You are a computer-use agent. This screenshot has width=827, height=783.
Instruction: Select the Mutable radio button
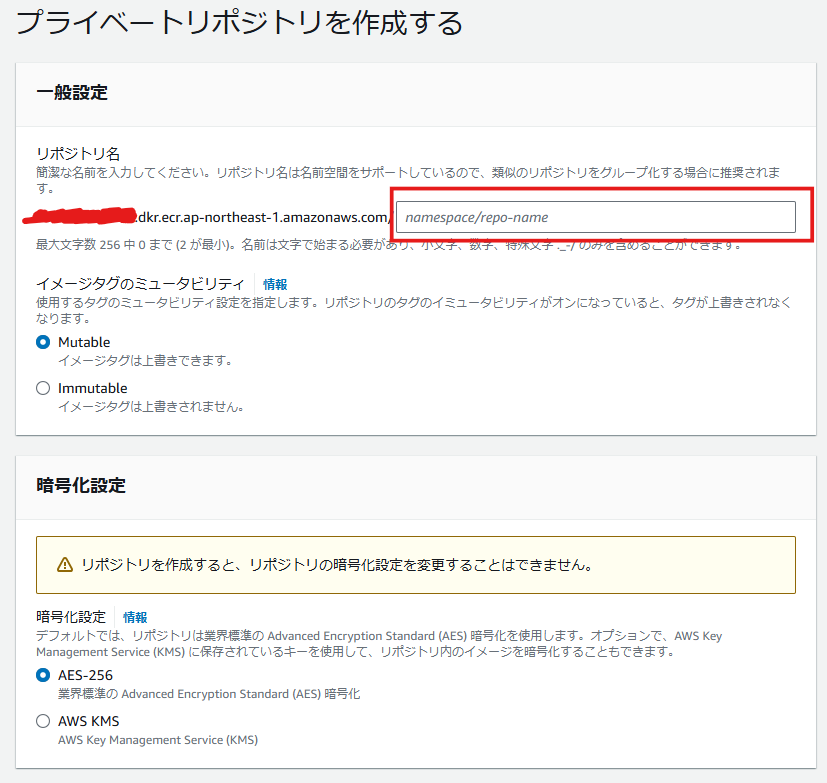coord(43,342)
